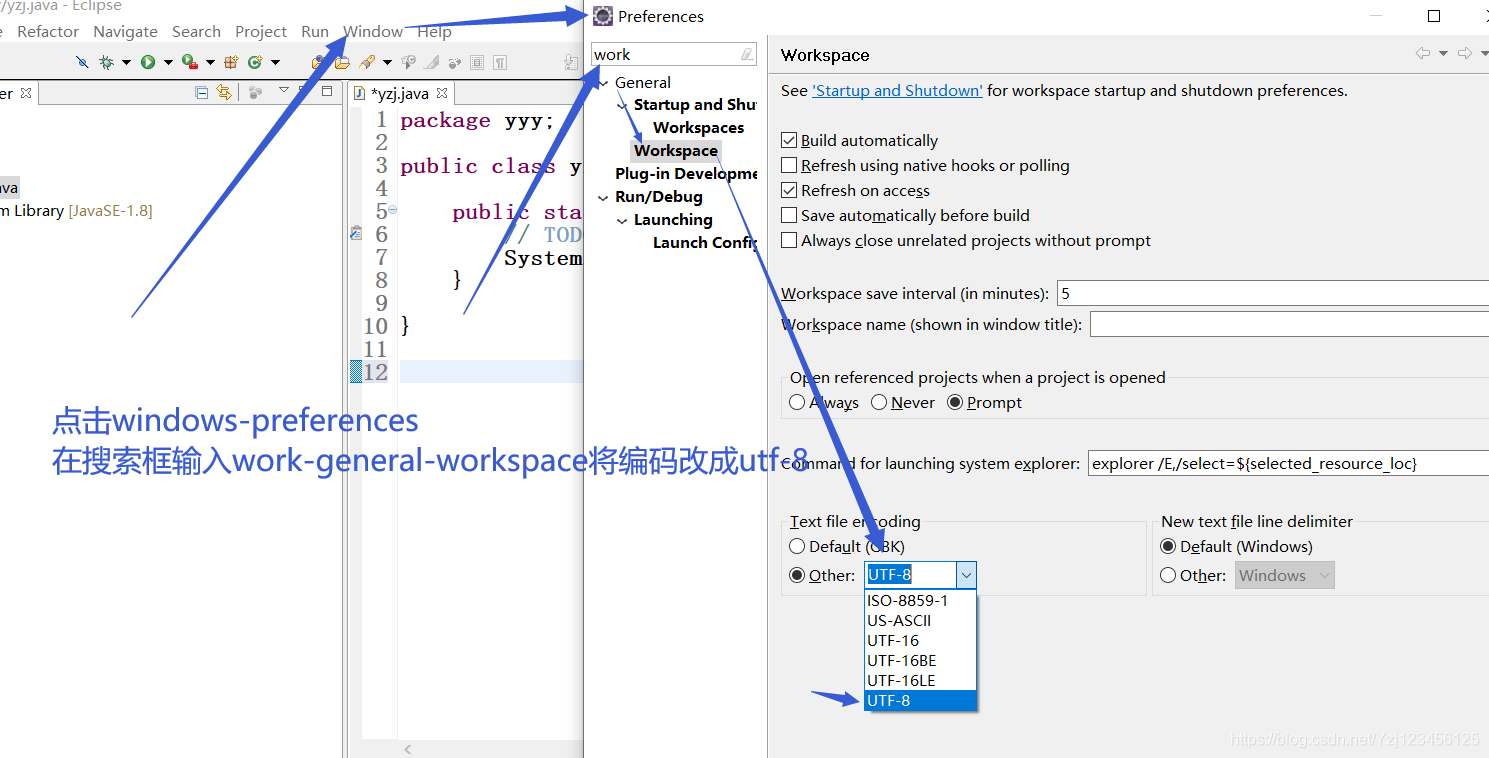The height and width of the screenshot is (758, 1489).
Task: Open the Project menu
Action: click(x=261, y=32)
